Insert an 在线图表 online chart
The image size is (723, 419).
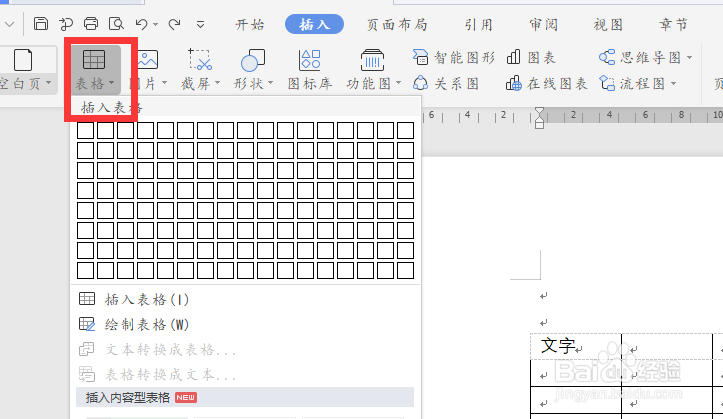546,83
